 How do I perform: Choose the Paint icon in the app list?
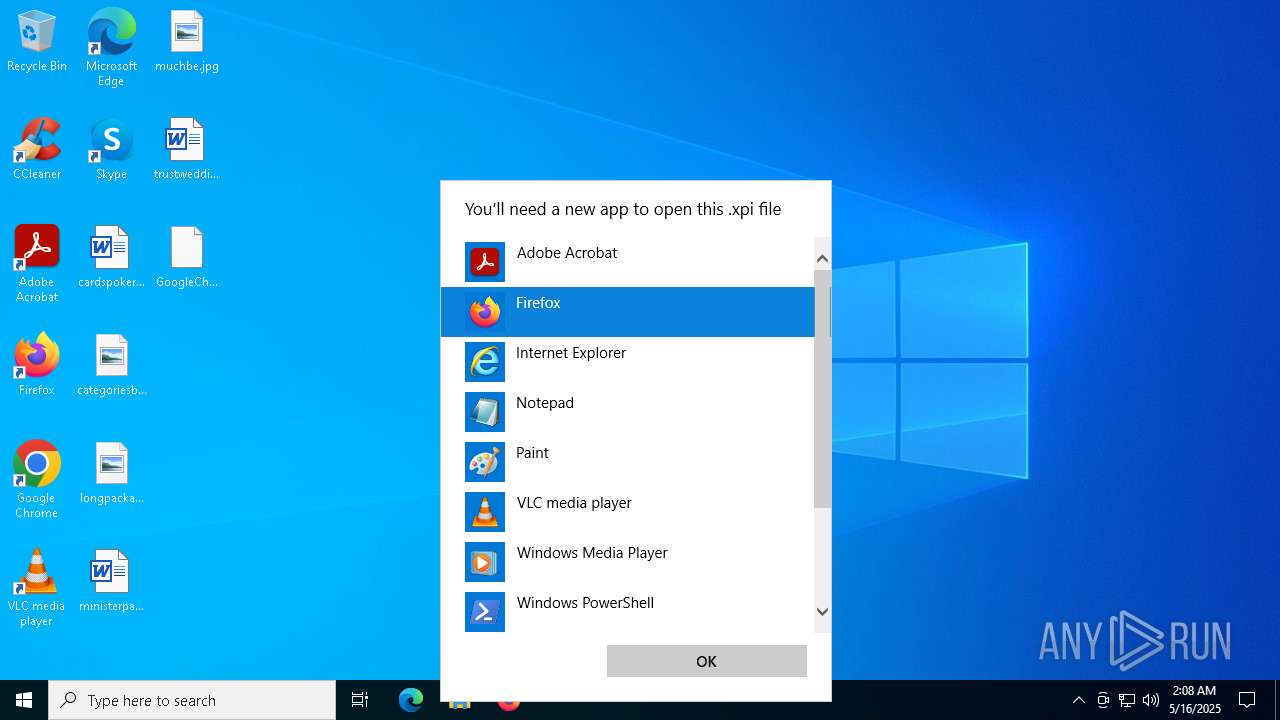485,462
